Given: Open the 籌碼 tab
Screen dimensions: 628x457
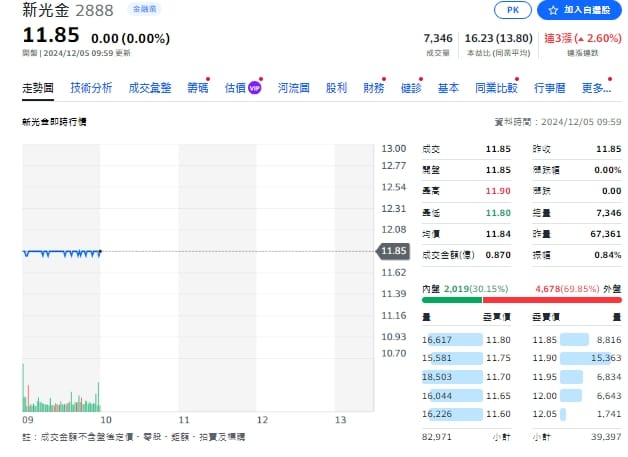Looking at the screenshot, I should tap(198, 88).
